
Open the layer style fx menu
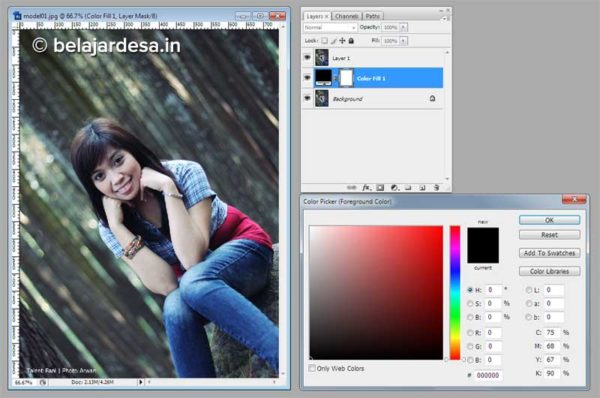click(366, 188)
